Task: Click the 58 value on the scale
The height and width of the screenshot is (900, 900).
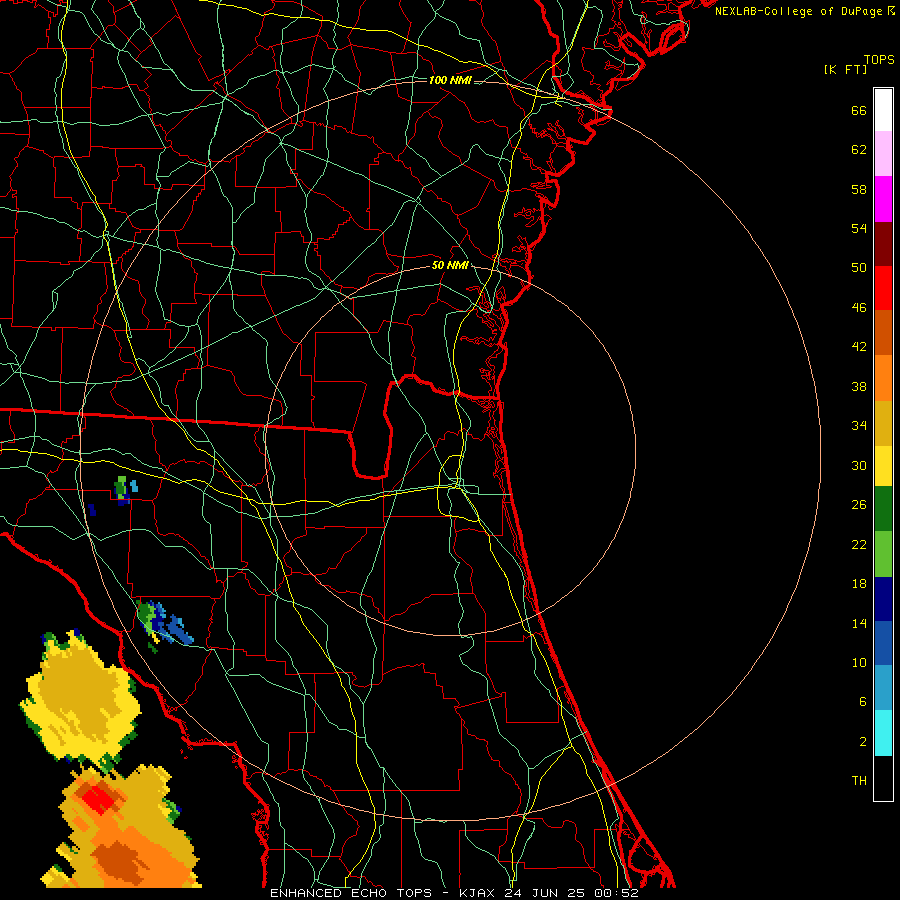Action: pyautogui.click(x=859, y=189)
